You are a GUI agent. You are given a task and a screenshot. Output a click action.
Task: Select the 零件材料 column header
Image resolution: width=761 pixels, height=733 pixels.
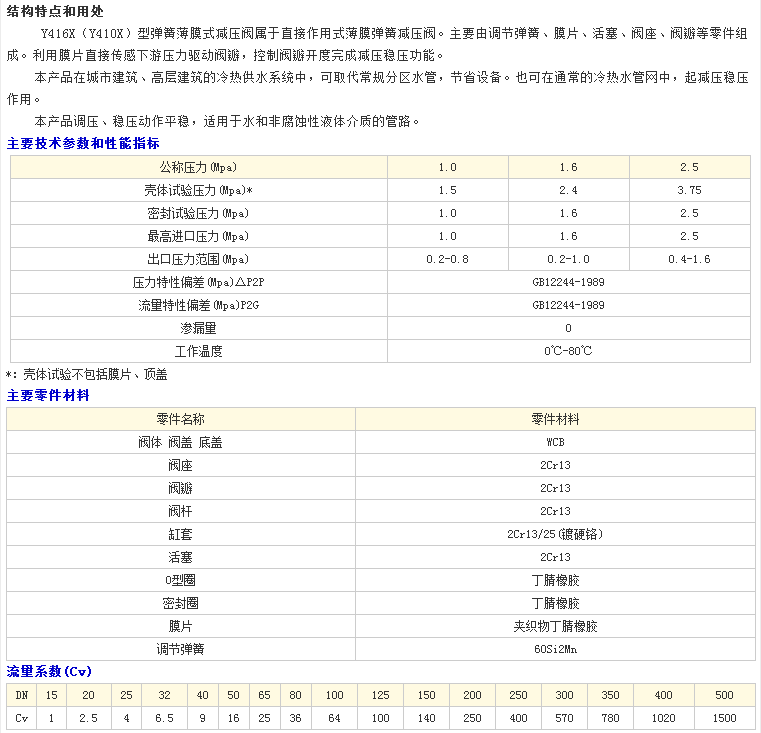tap(555, 419)
